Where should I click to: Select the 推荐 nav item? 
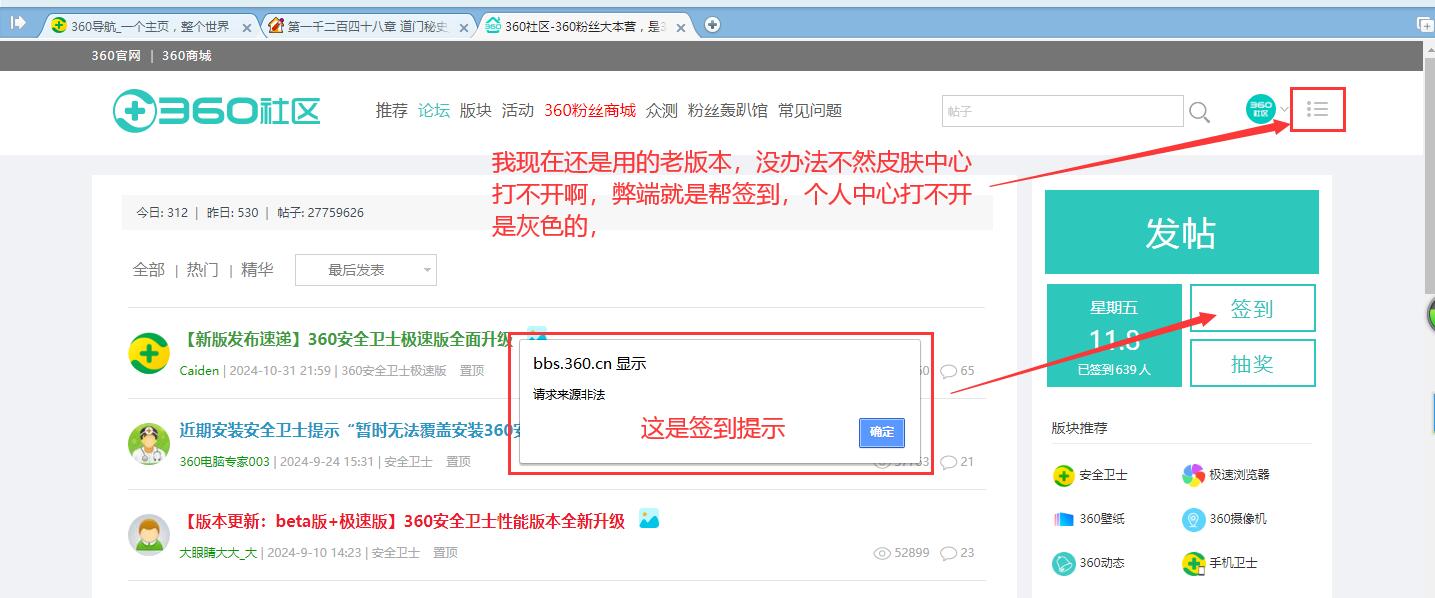click(392, 110)
